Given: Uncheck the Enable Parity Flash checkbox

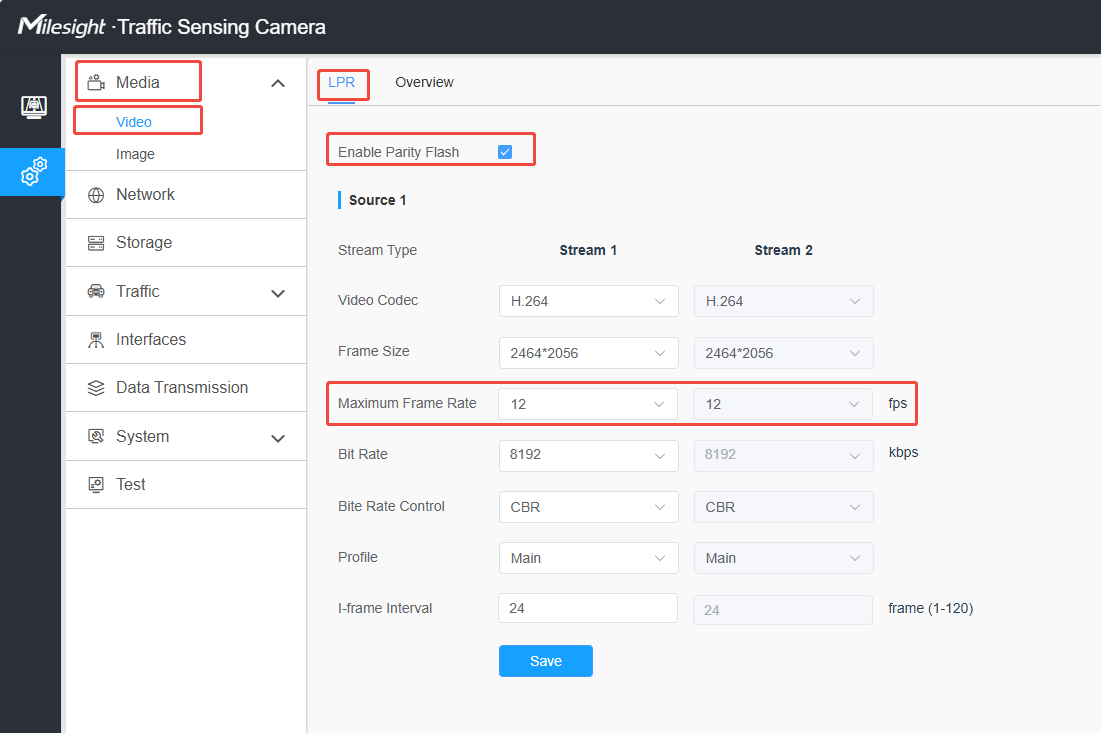Looking at the screenshot, I should [x=505, y=152].
